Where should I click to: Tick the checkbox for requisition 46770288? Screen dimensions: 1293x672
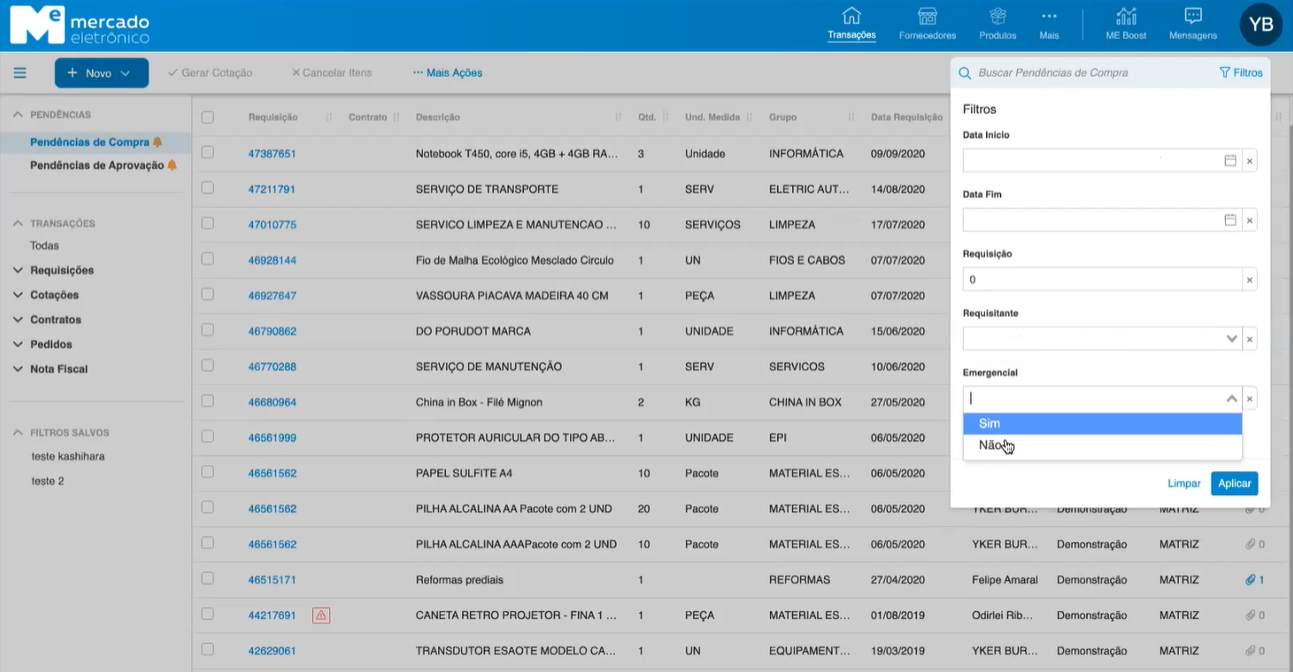tap(207, 366)
